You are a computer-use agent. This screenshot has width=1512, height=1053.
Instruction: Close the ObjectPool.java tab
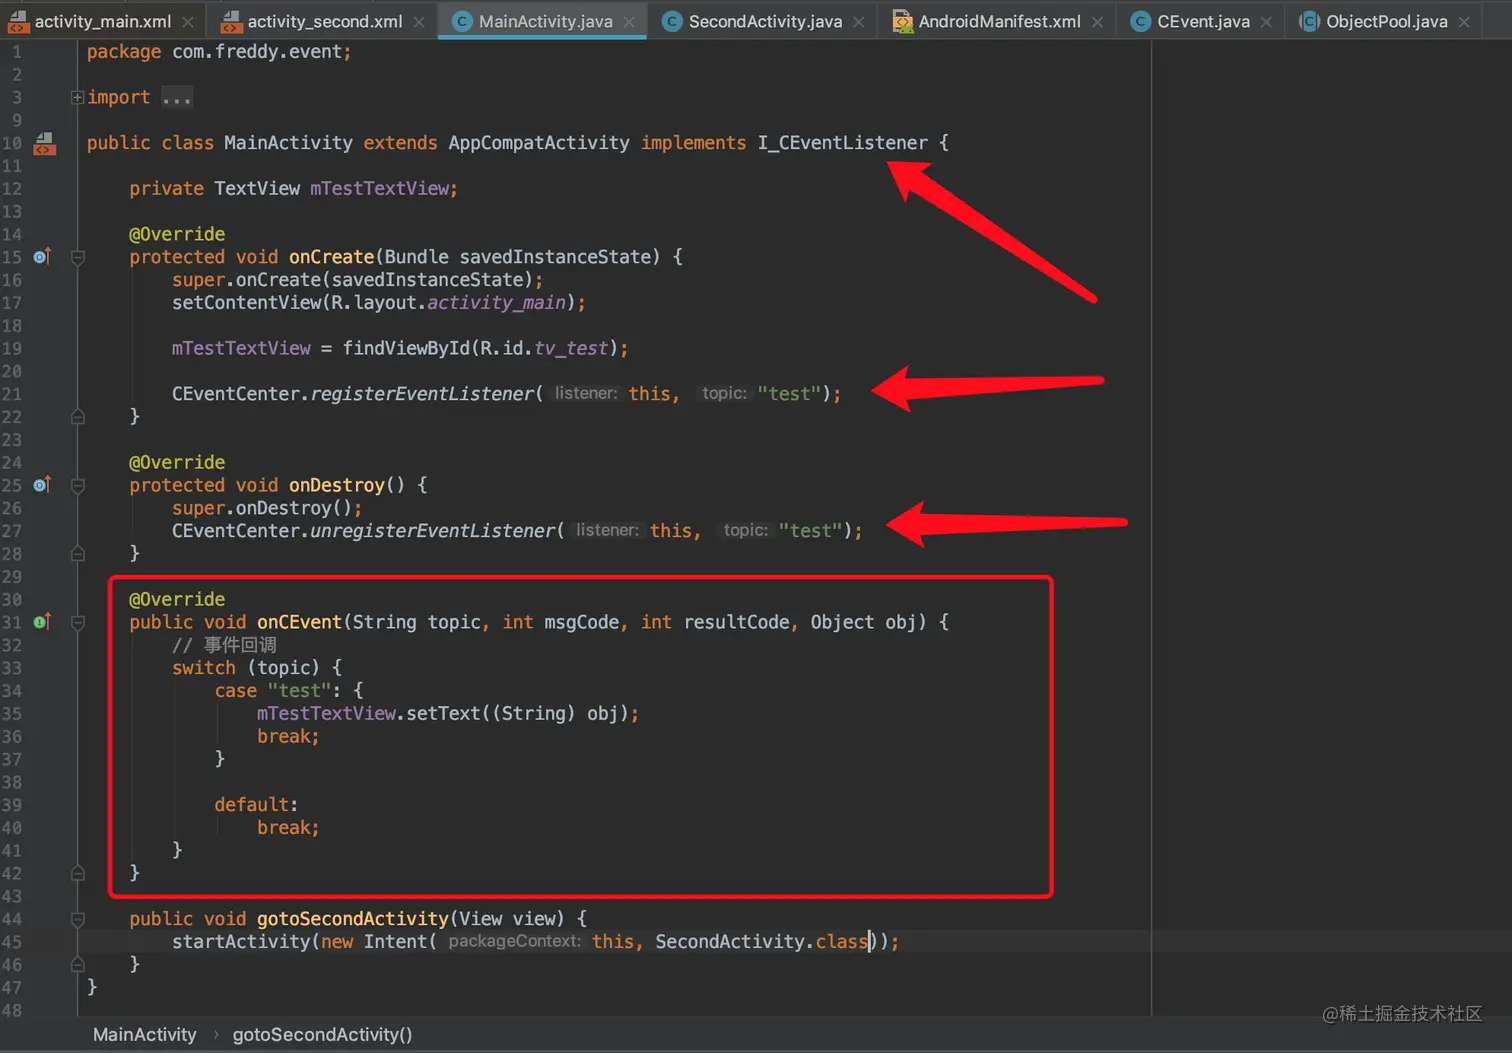(1464, 21)
